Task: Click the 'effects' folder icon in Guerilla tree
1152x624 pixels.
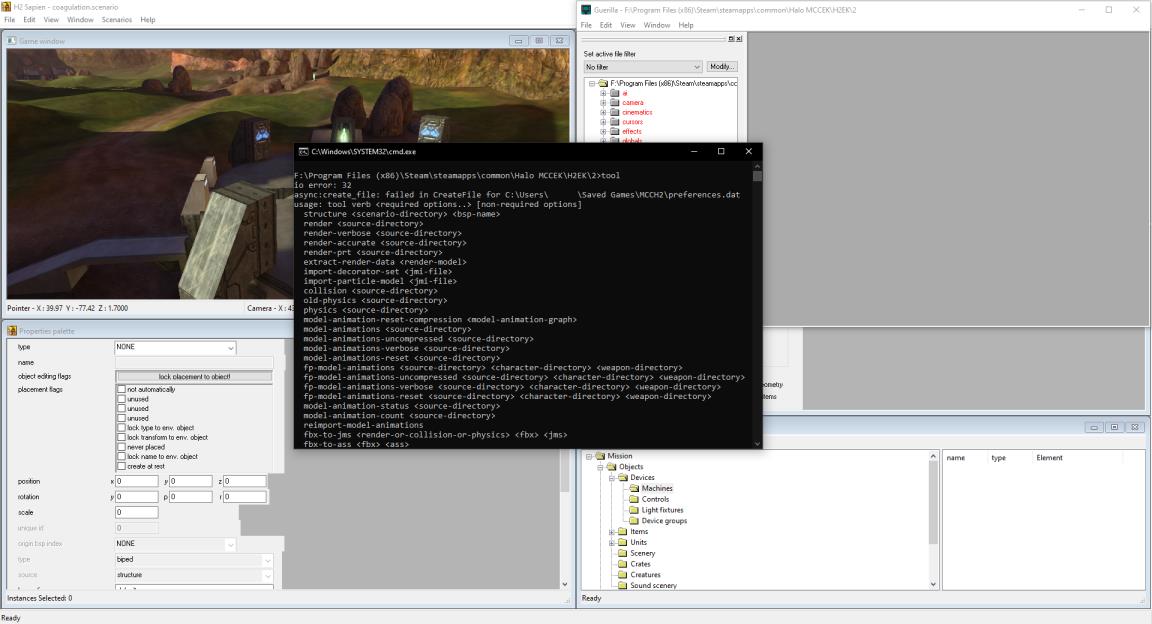Action: (x=615, y=132)
